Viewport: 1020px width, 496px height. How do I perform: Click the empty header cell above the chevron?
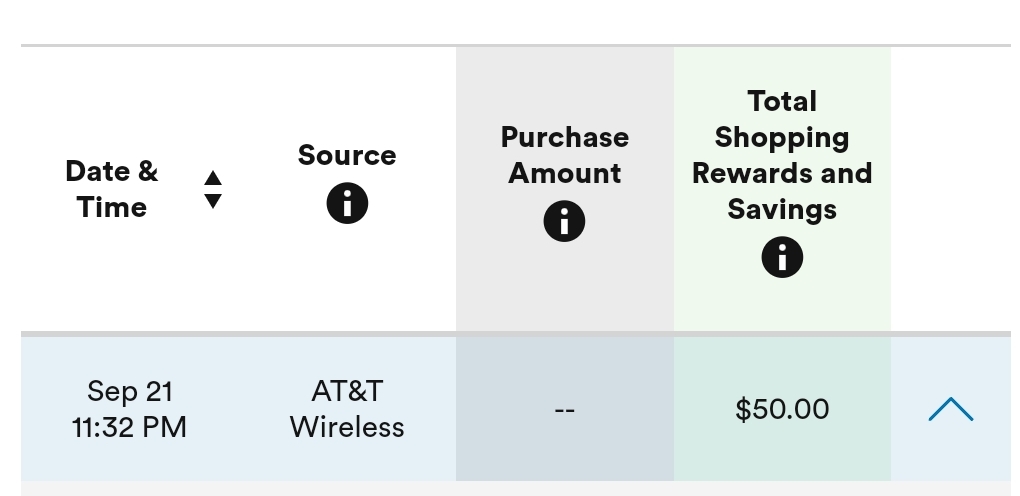(950, 189)
